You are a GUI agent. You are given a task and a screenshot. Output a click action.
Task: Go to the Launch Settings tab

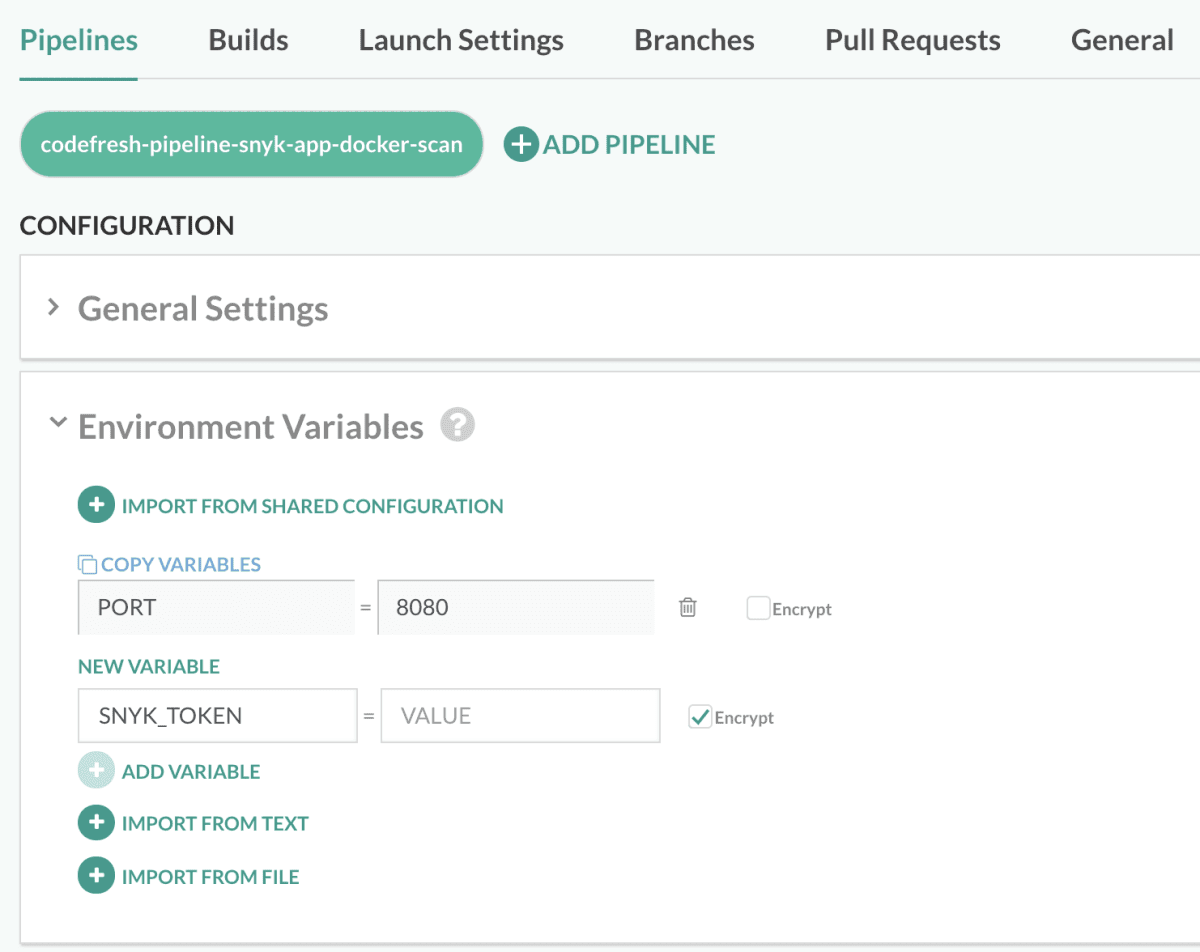tap(461, 40)
